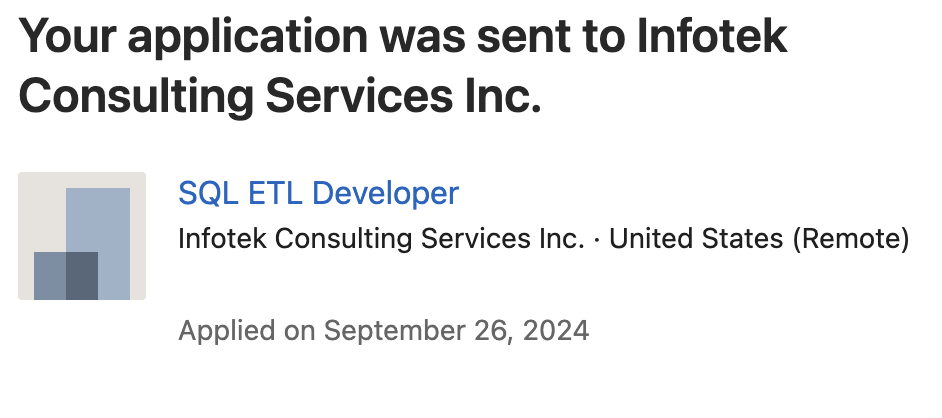The height and width of the screenshot is (418, 942).
Task: Click the small left gray-blue square in logo
Action: click(x=50, y=276)
